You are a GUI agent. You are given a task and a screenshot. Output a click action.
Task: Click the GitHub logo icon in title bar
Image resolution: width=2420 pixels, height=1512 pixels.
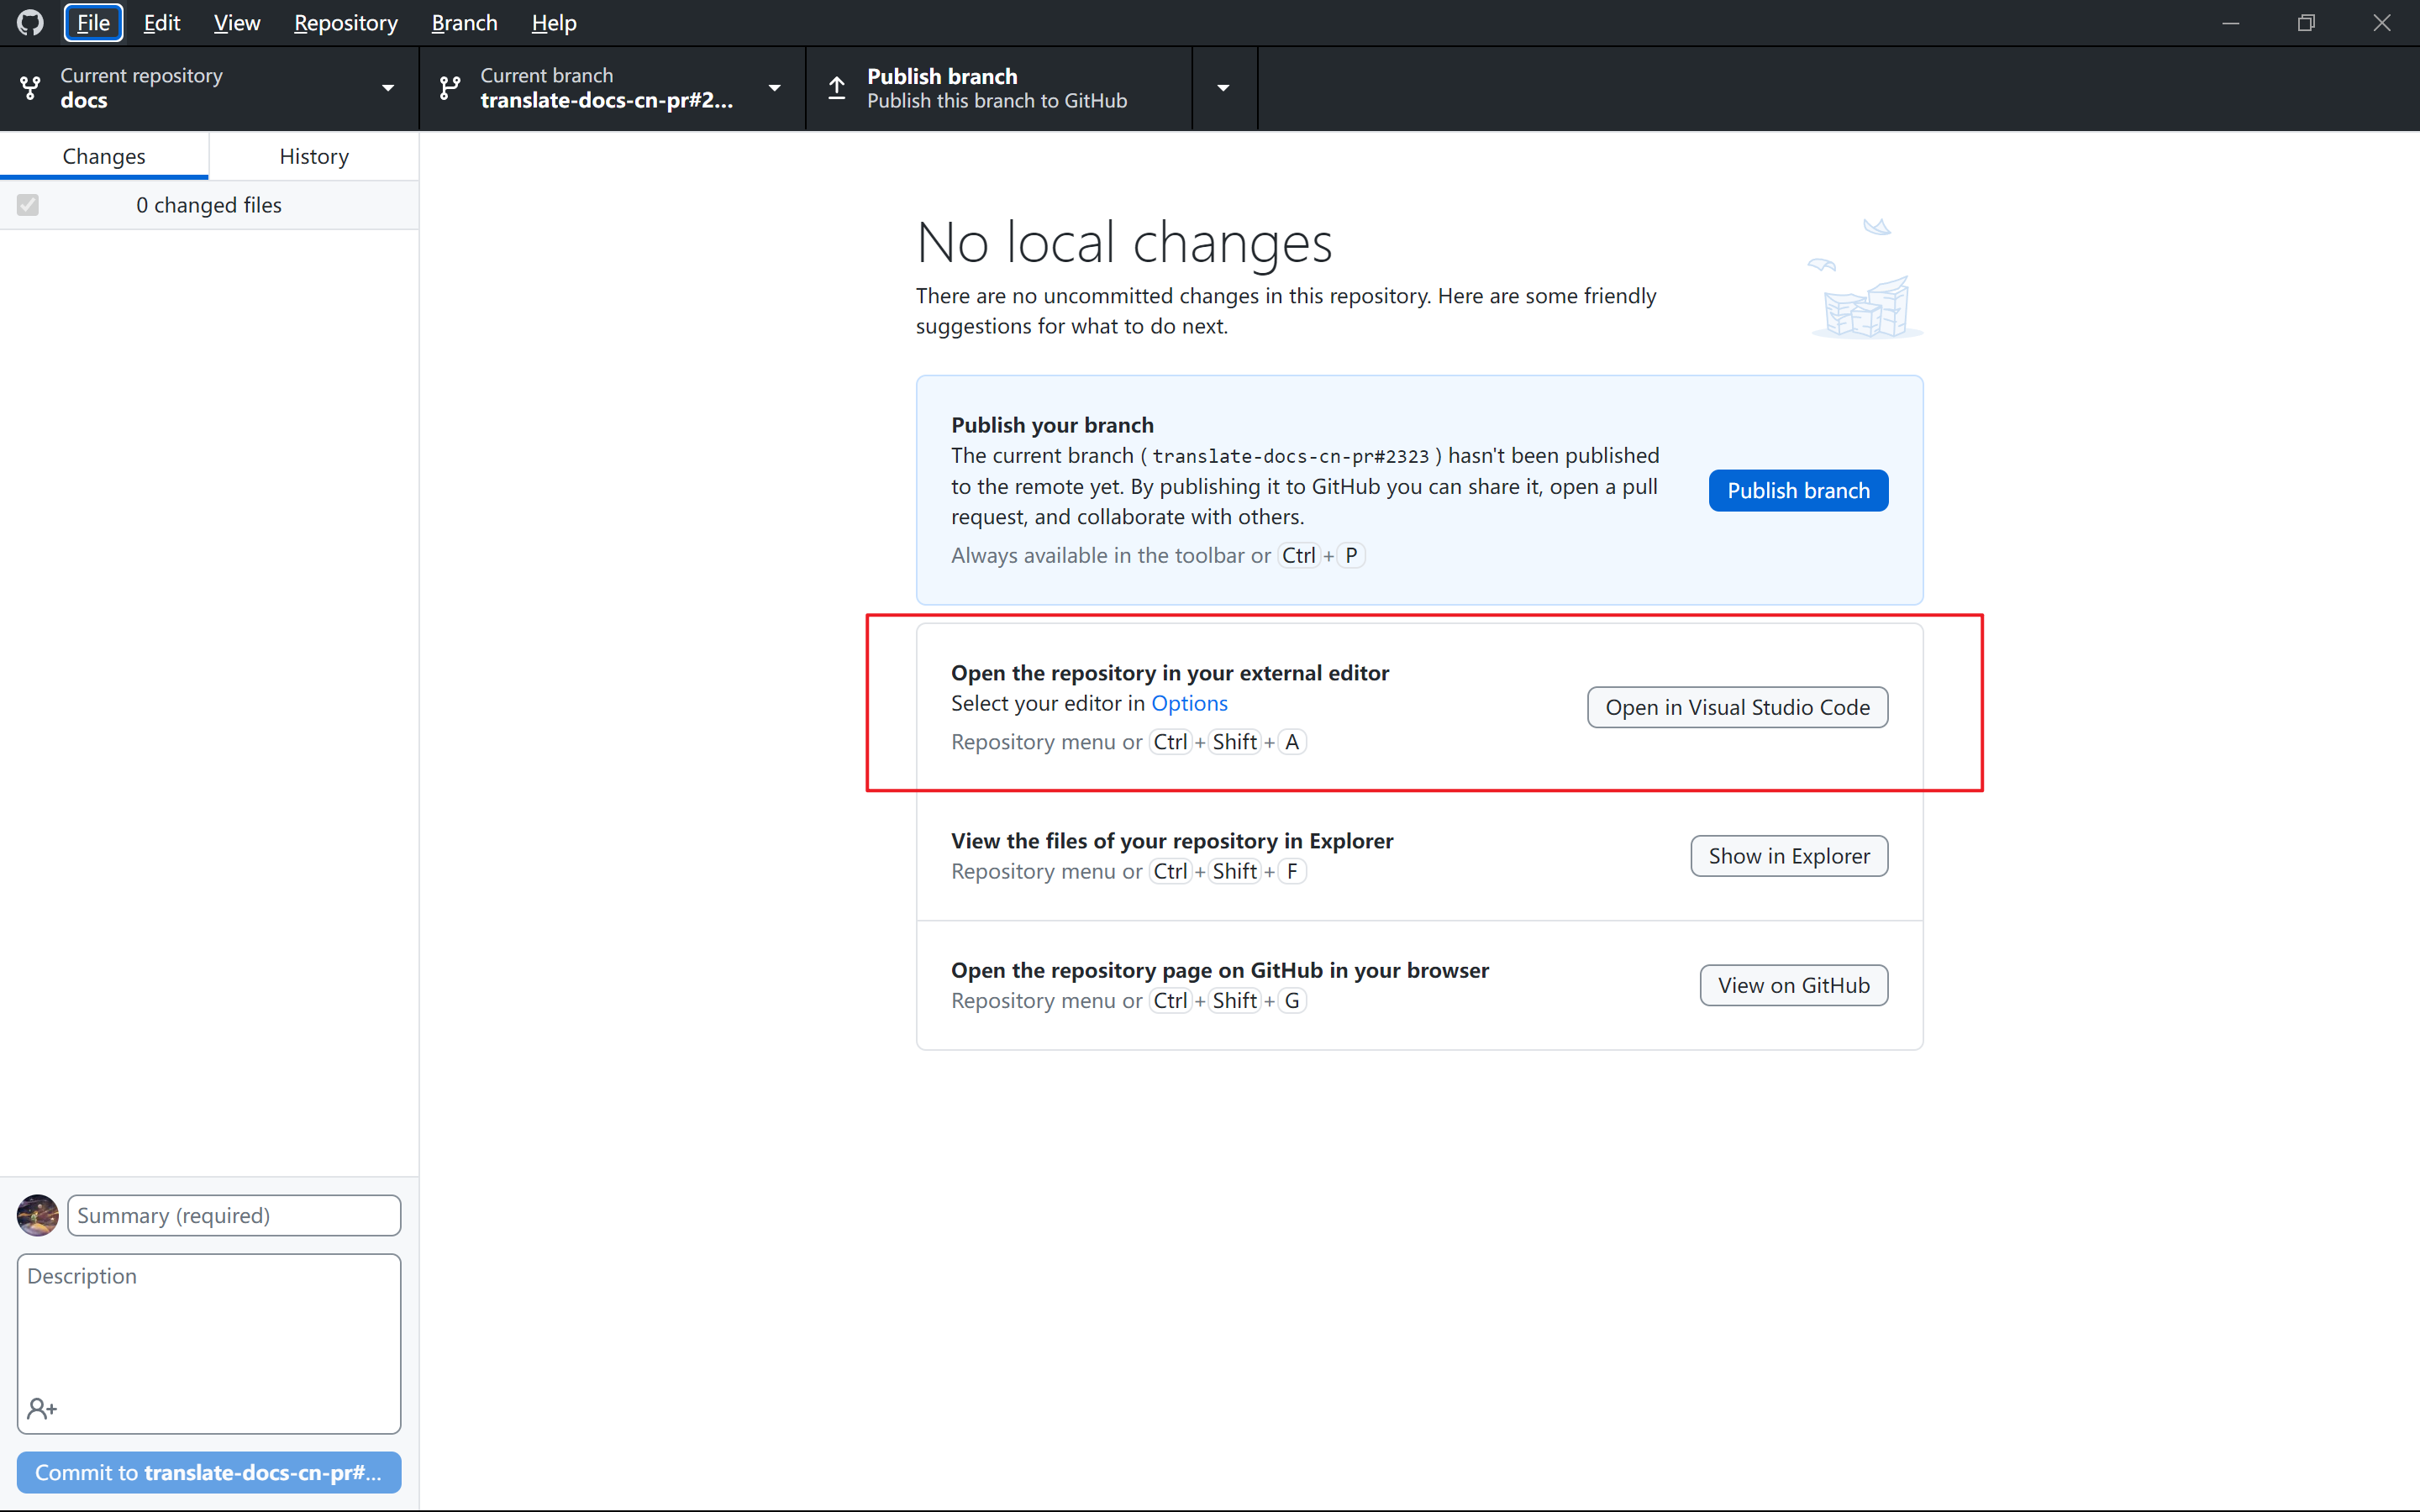click(30, 22)
